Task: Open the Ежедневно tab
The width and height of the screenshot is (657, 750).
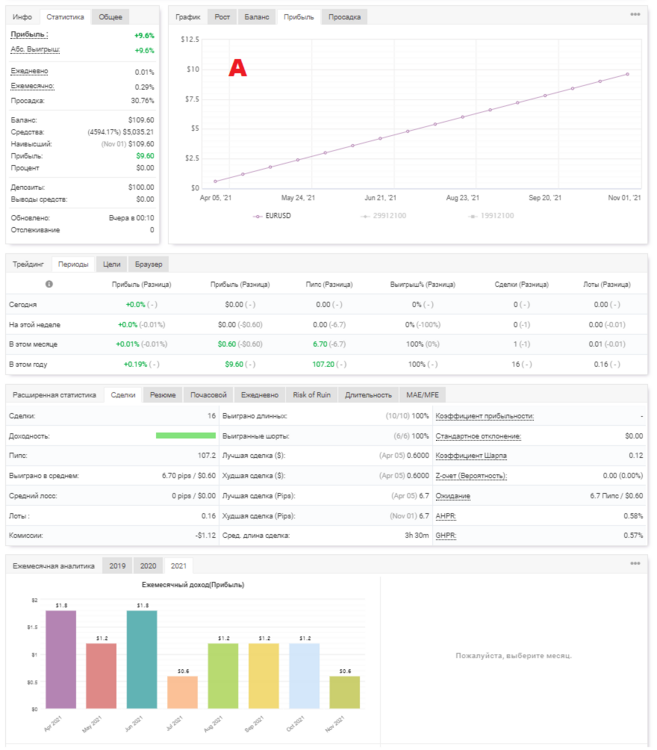Action: (x=260, y=395)
